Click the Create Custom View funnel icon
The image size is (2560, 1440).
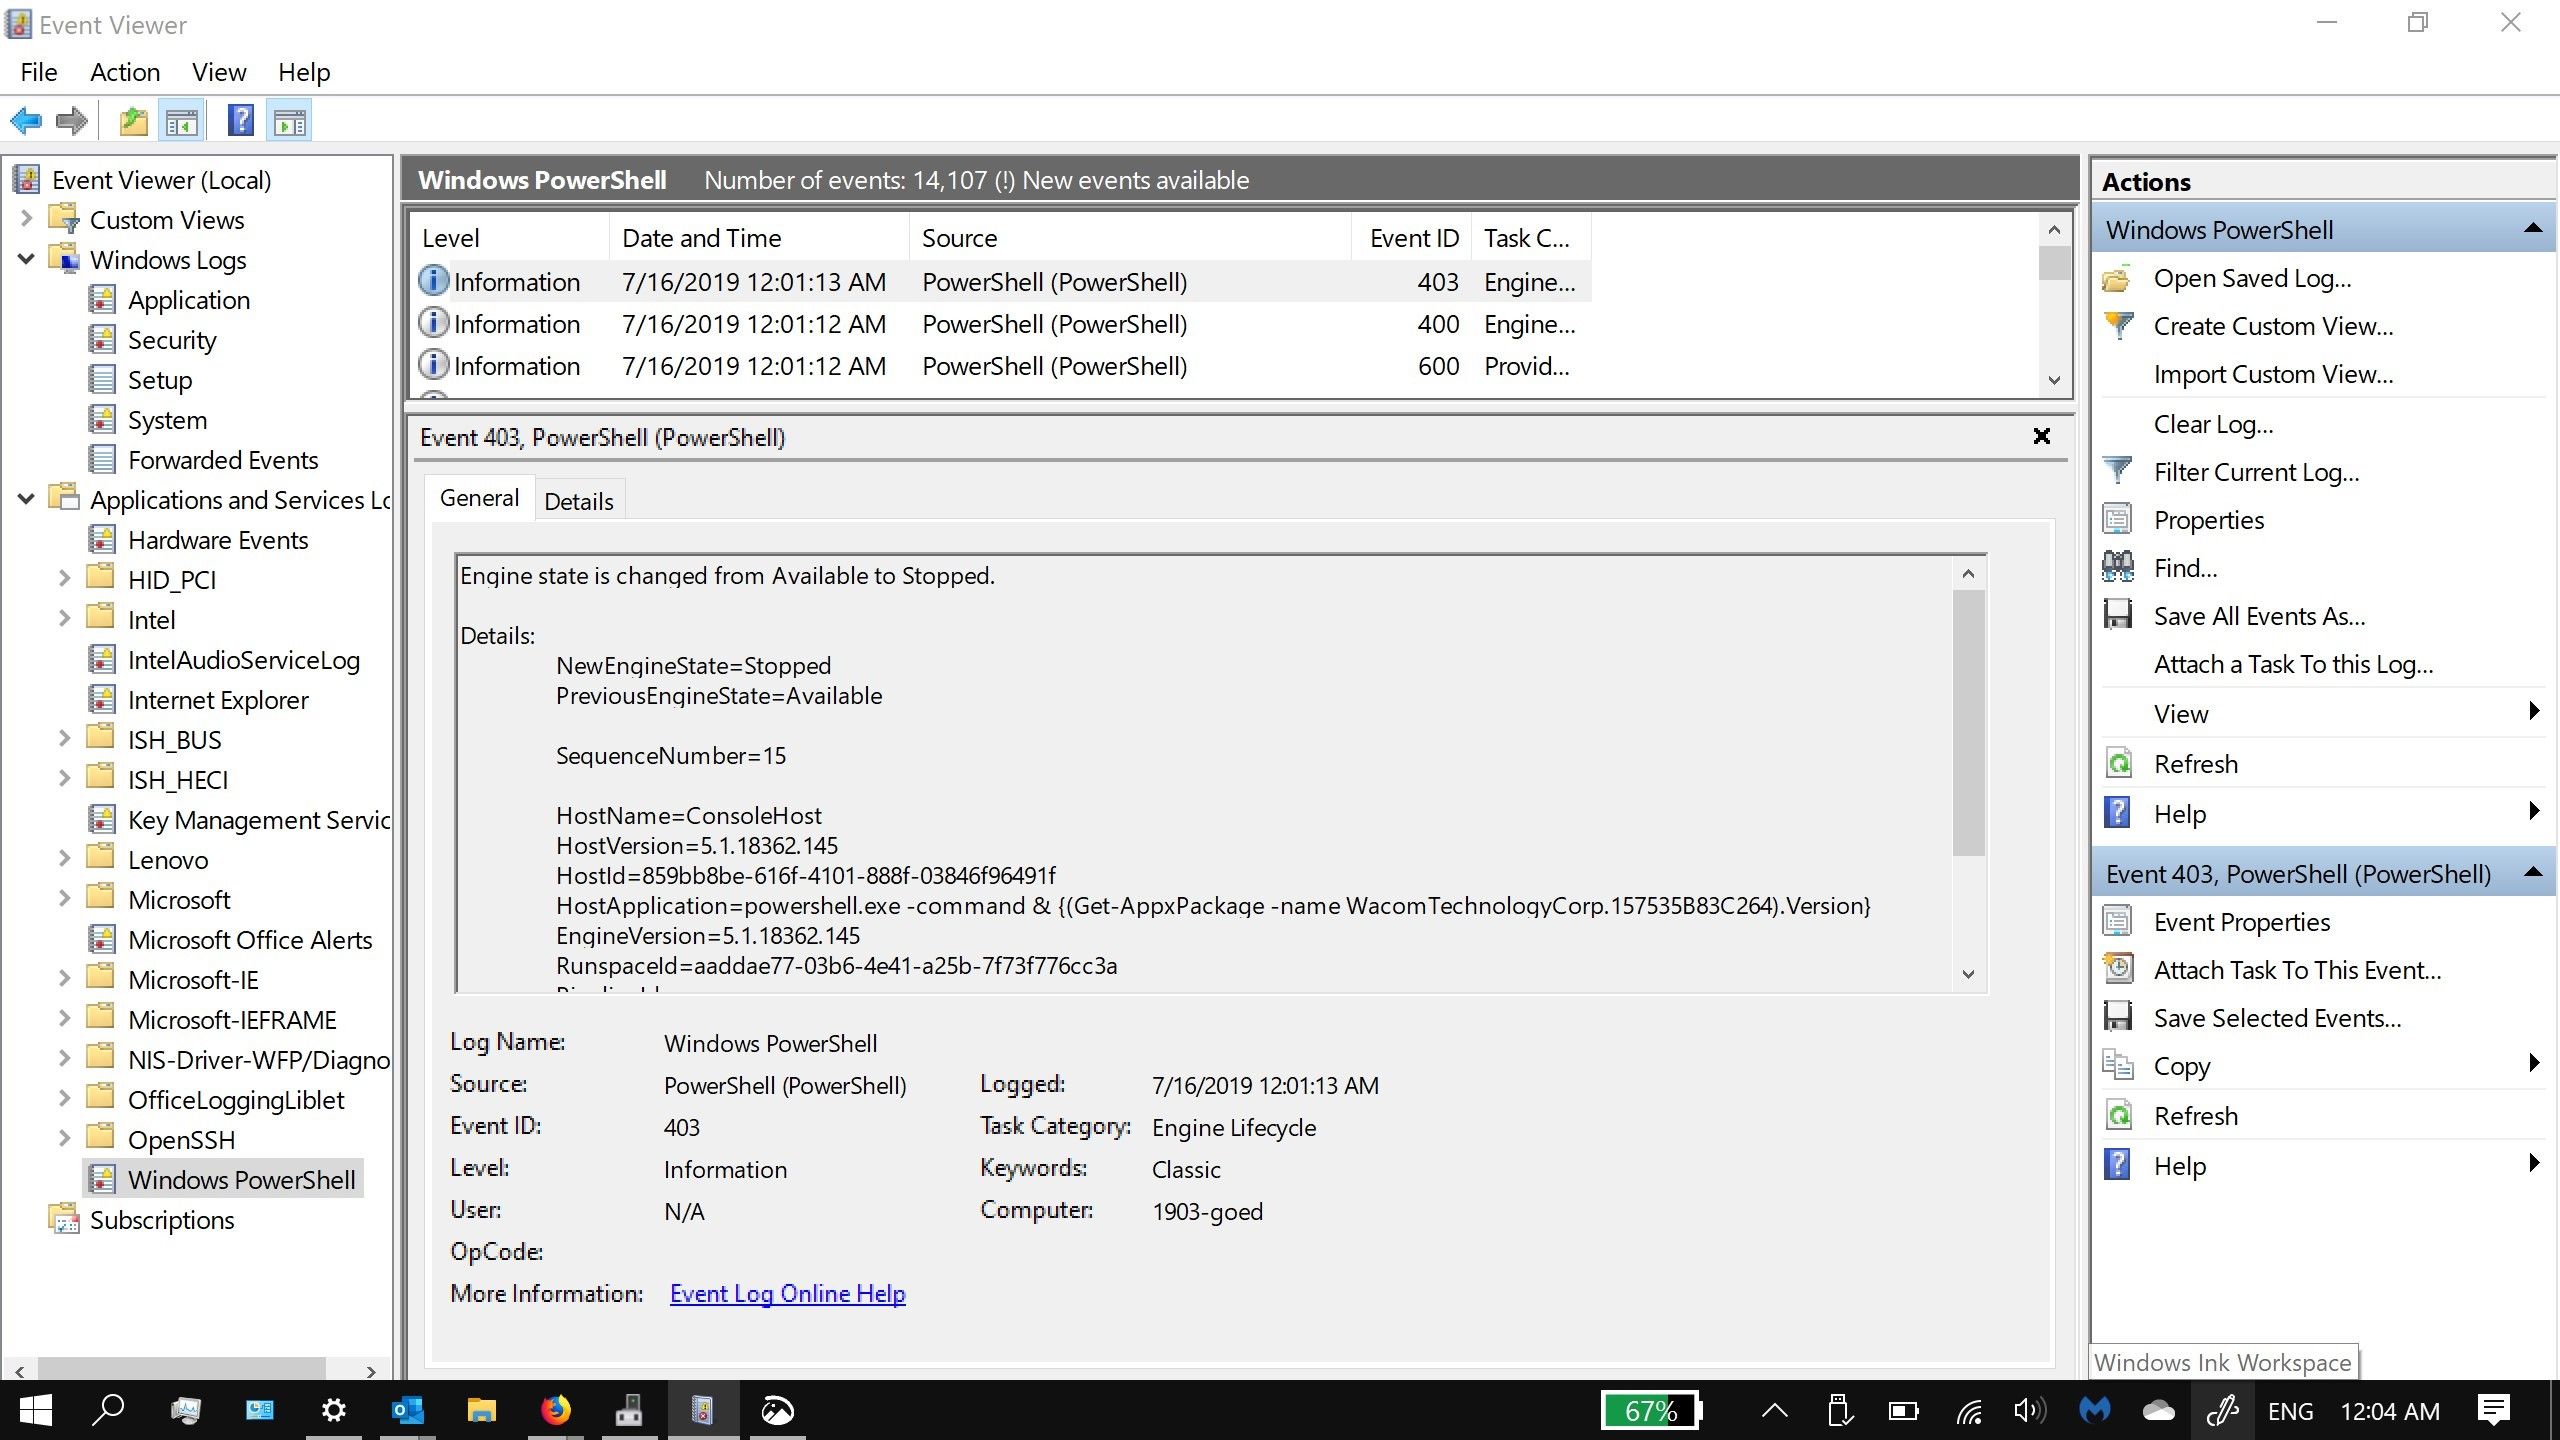coord(2117,327)
